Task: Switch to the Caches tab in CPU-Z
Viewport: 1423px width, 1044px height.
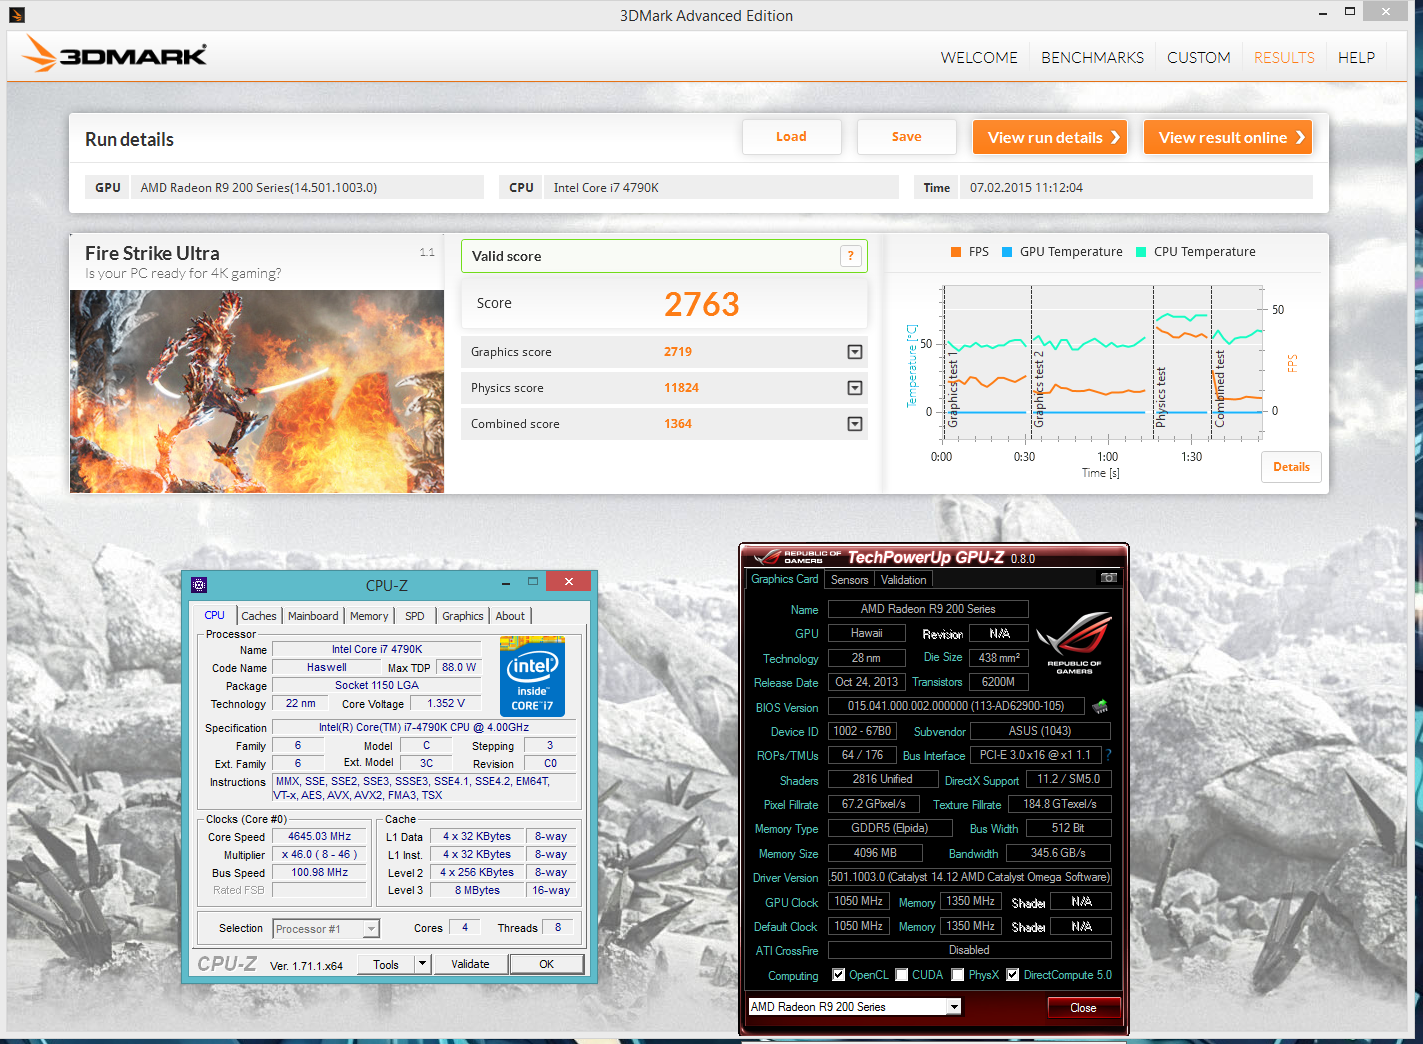Action: point(259,616)
